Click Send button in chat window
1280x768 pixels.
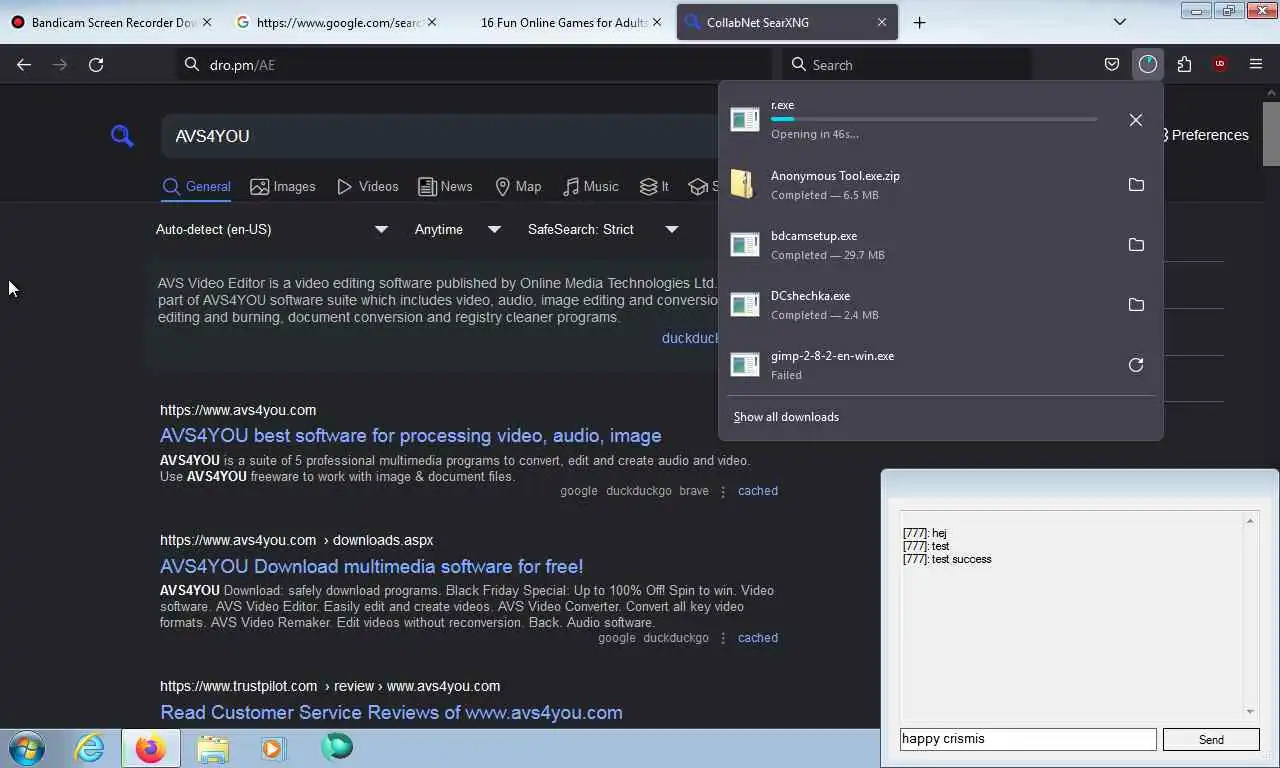(x=1211, y=740)
